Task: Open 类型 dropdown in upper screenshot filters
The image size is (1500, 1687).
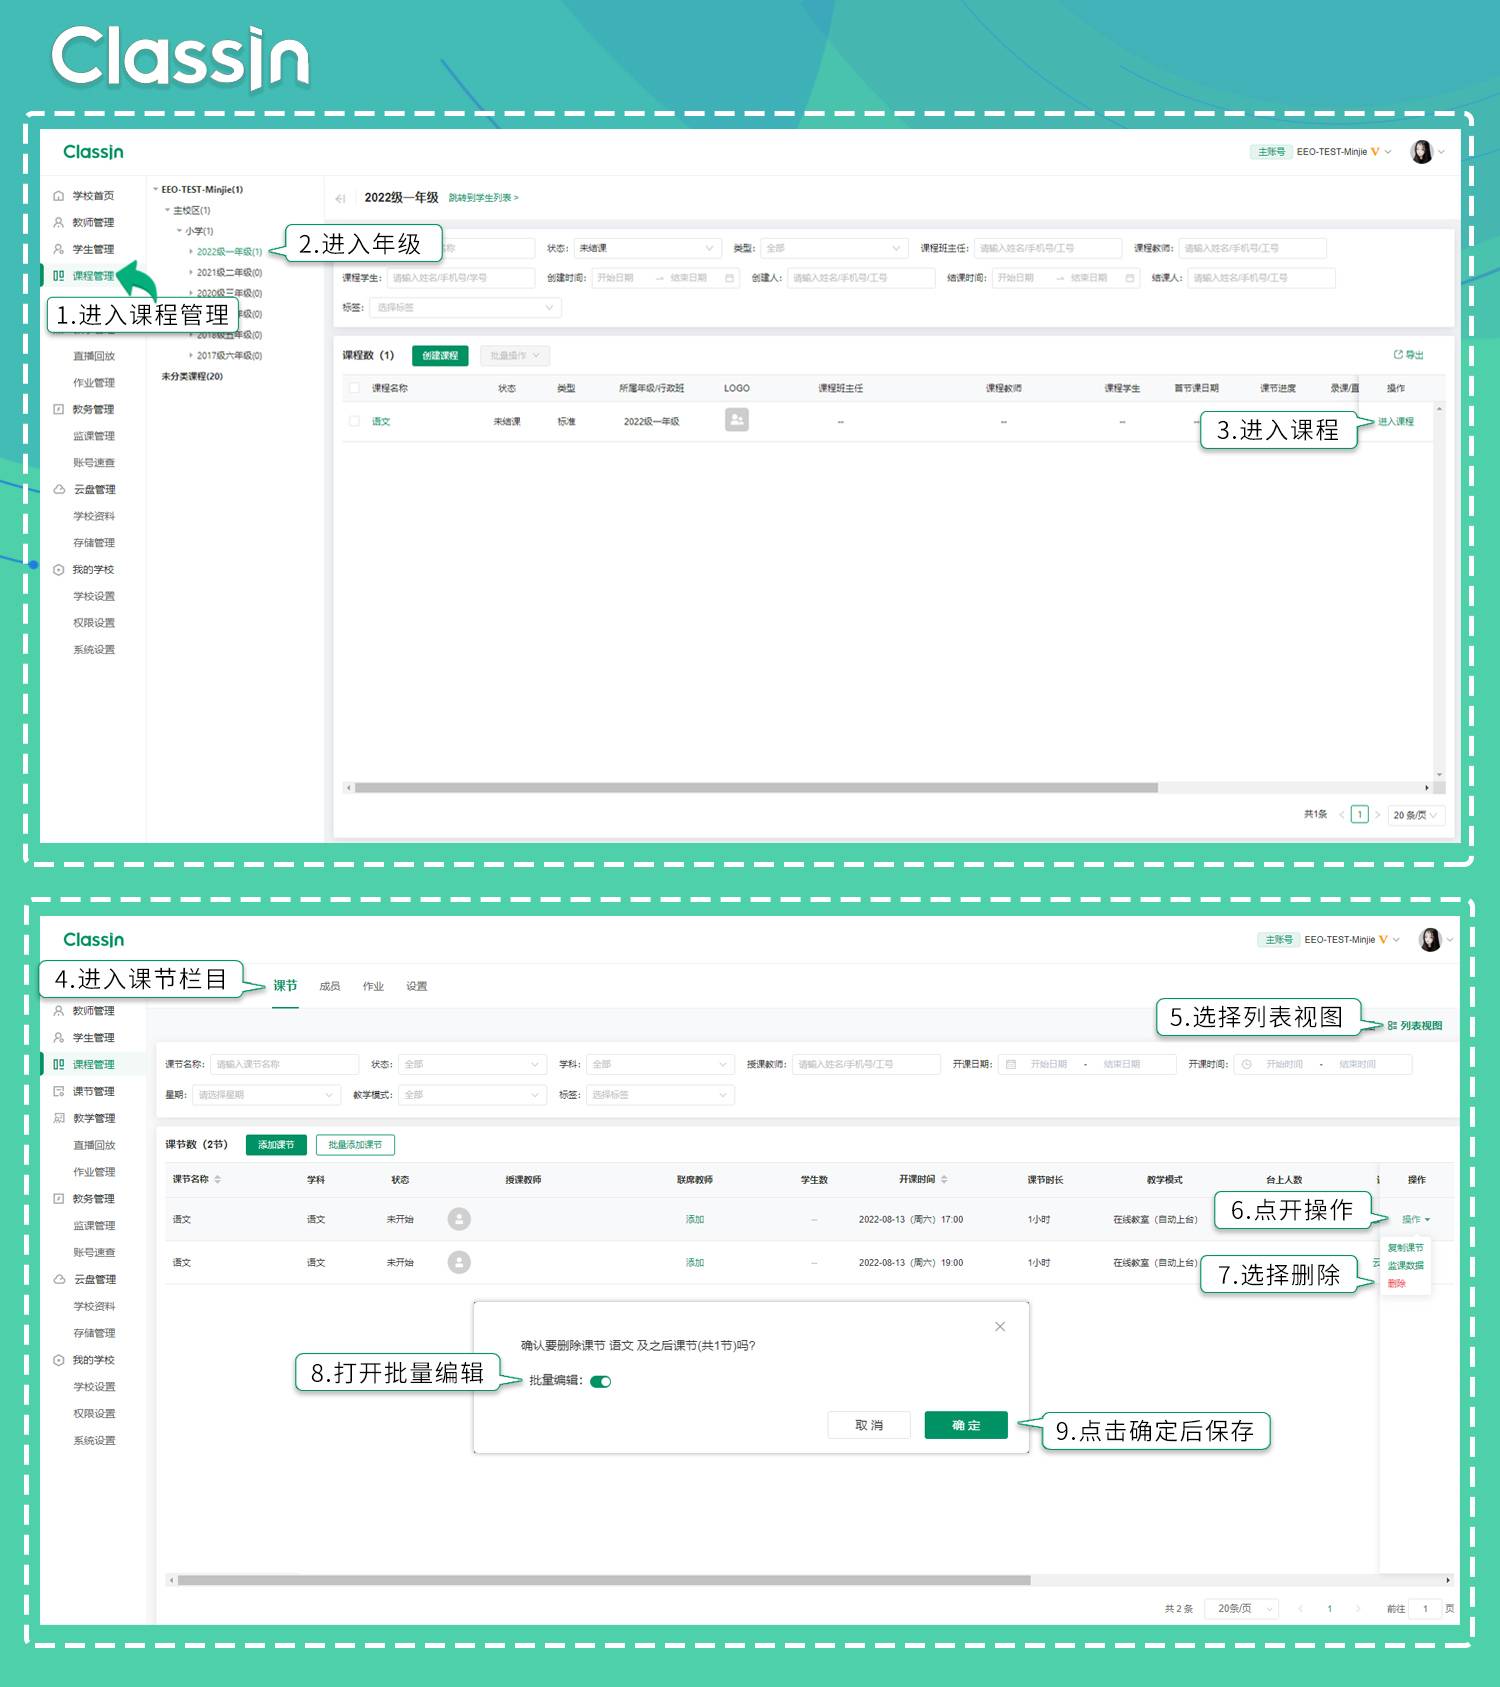Action: [833, 248]
